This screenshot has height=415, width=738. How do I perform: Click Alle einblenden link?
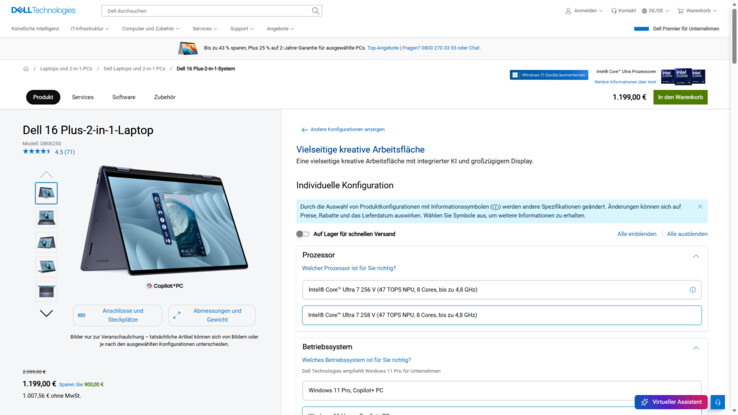(x=637, y=234)
